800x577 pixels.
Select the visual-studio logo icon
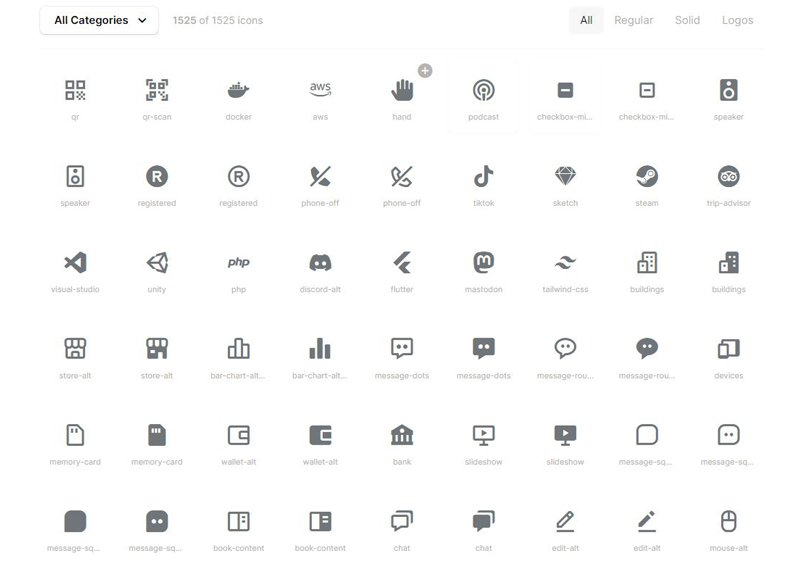coord(75,263)
